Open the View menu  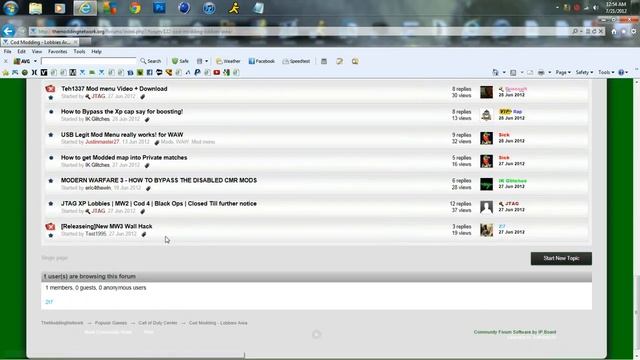click(x=37, y=52)
